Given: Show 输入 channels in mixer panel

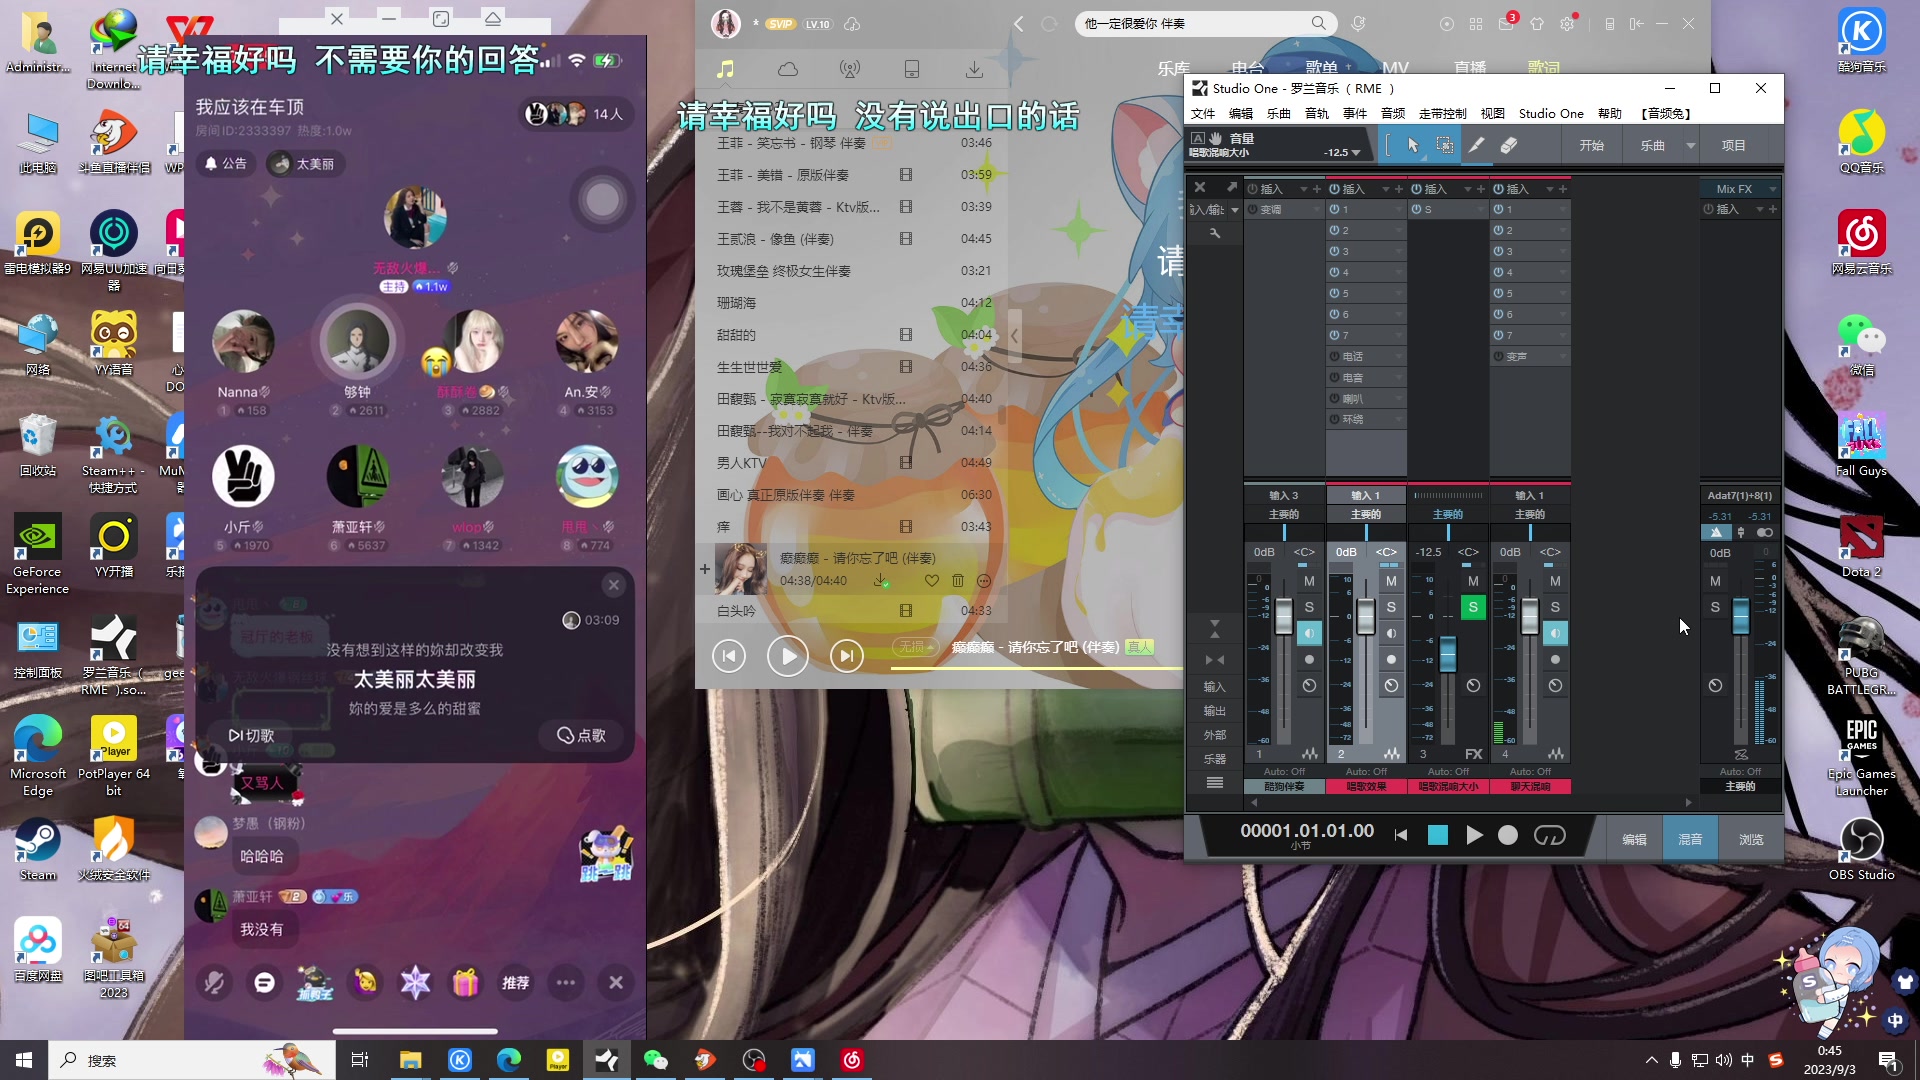Looking at the screenshot, I should (x=1214, y=687).
